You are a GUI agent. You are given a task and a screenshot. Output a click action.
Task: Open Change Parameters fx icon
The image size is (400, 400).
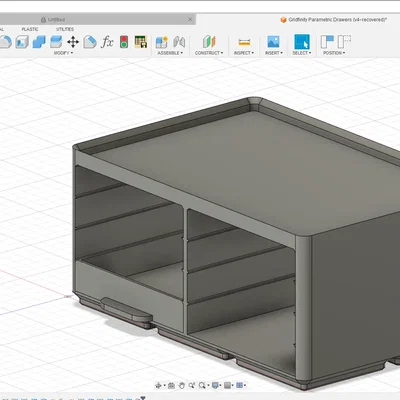click(107, 42)
